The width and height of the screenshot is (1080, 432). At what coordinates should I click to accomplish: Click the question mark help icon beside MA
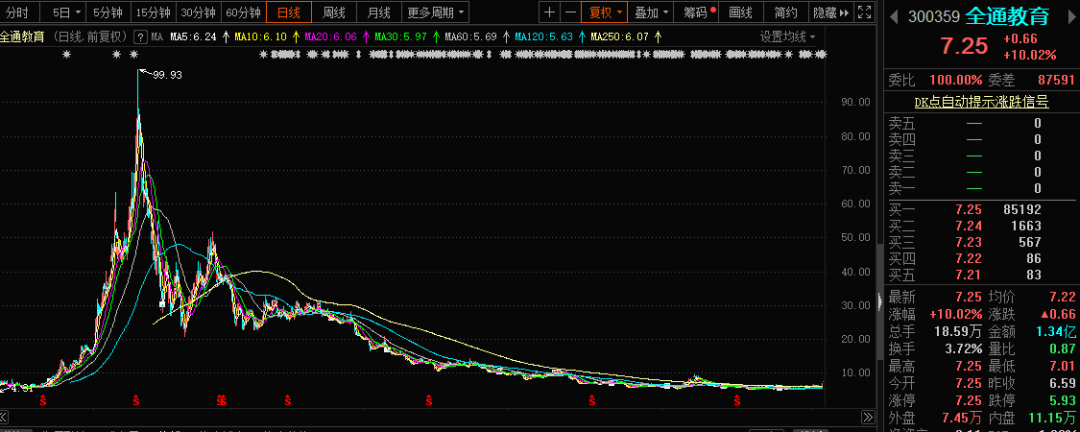click(140, 37)
